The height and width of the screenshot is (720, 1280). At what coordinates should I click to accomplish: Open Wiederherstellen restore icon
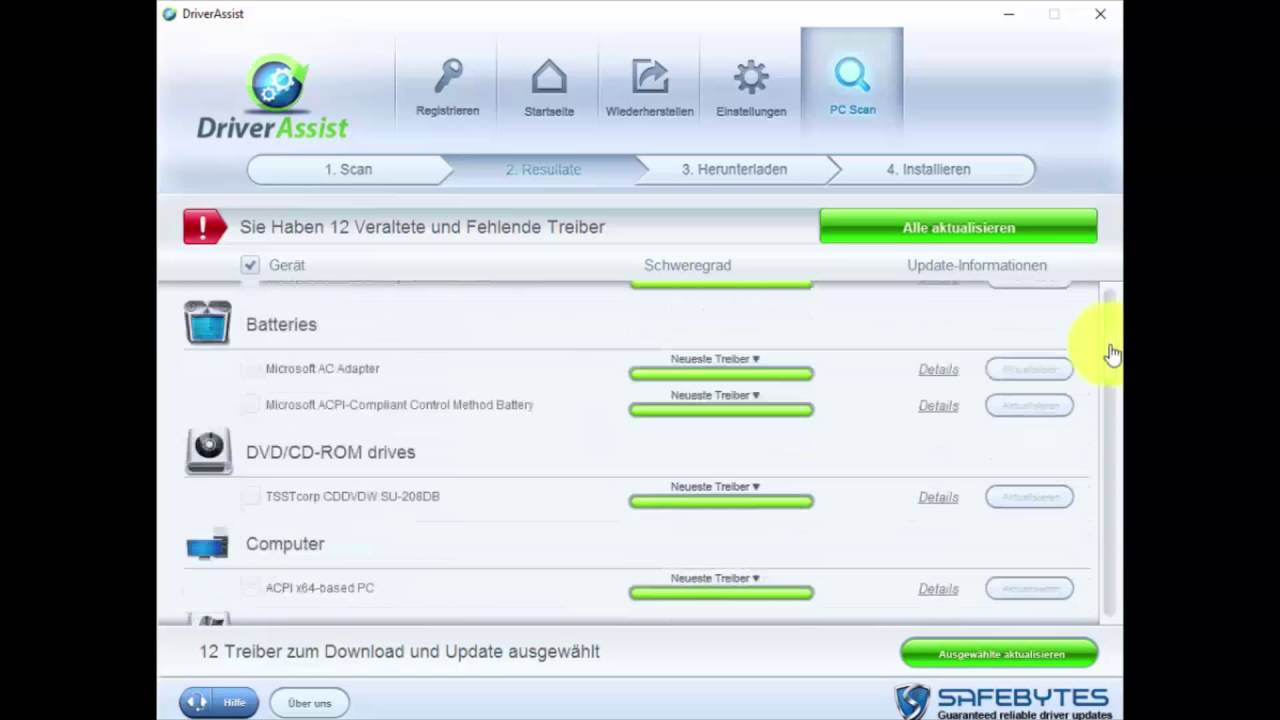[x=650, y=78]
